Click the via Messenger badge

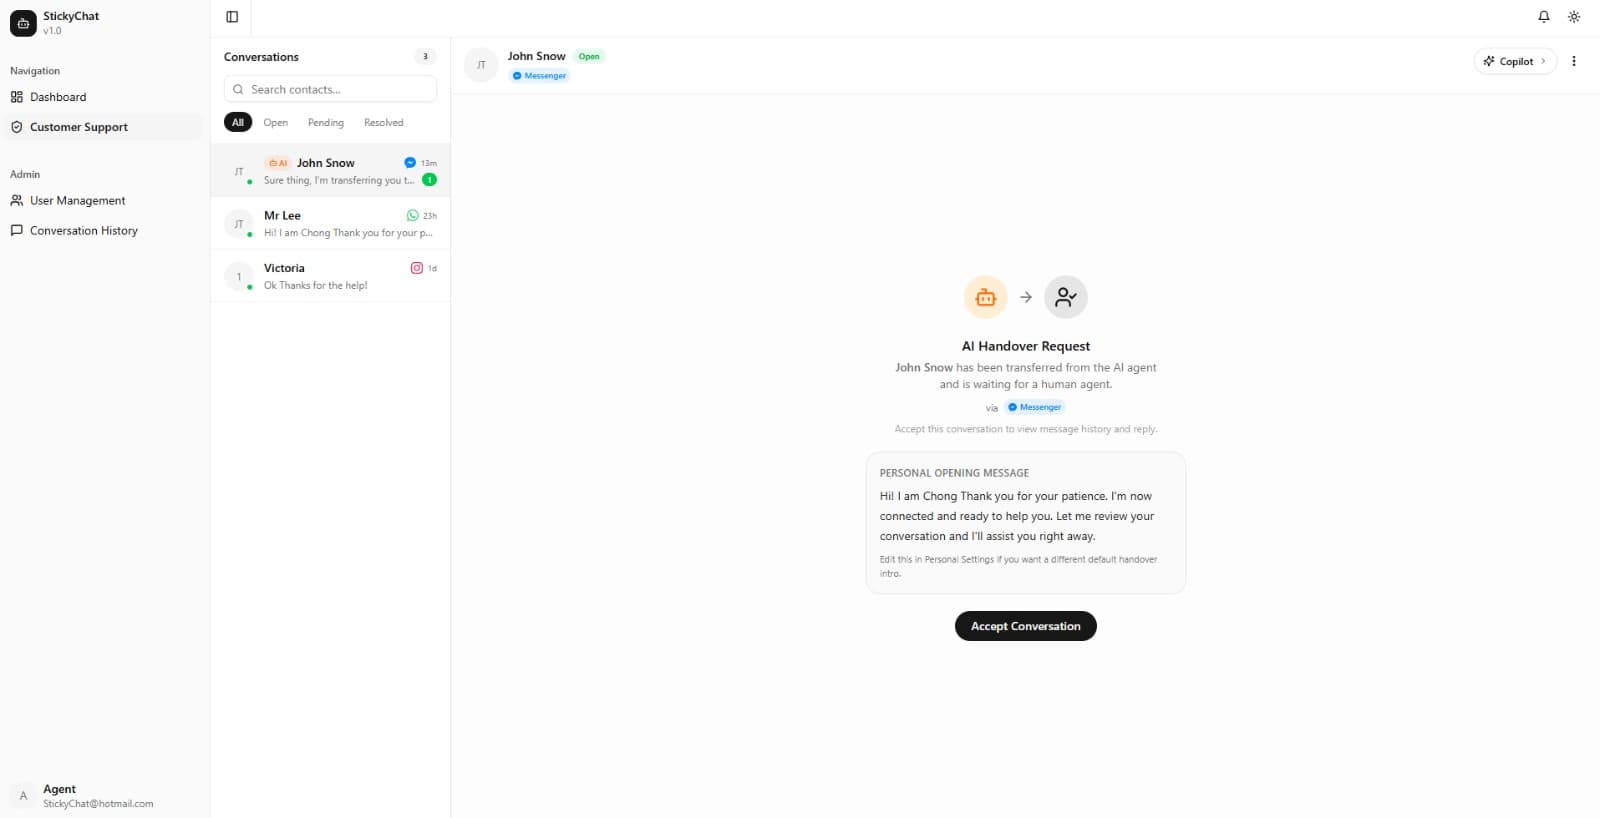(1035, 407)
